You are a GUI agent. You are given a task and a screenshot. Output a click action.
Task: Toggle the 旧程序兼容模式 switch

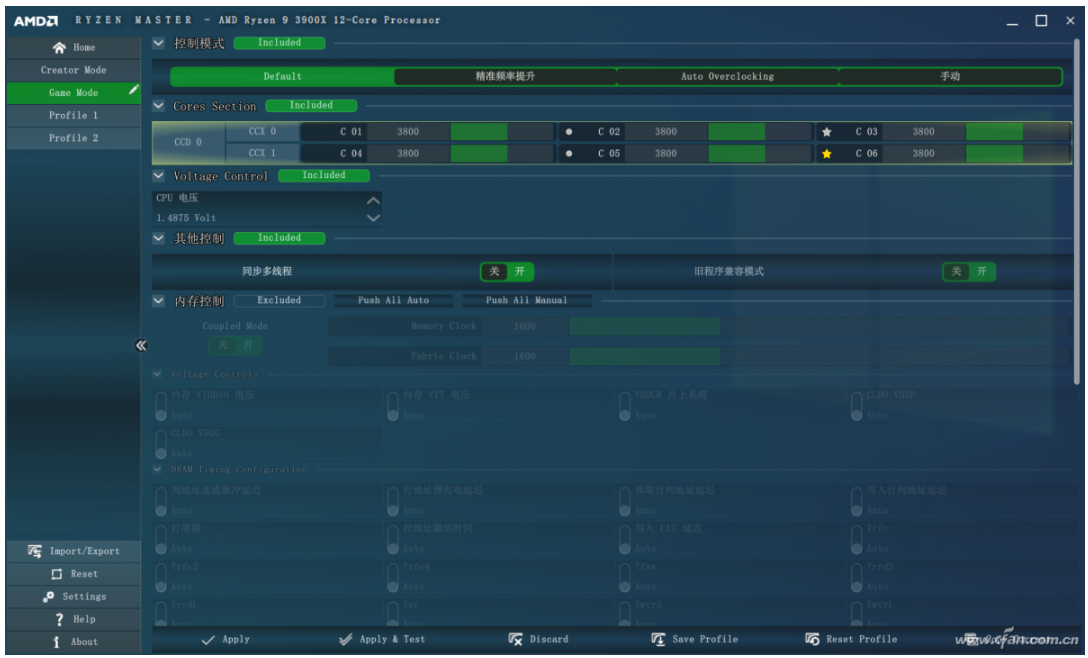[969, 271]
